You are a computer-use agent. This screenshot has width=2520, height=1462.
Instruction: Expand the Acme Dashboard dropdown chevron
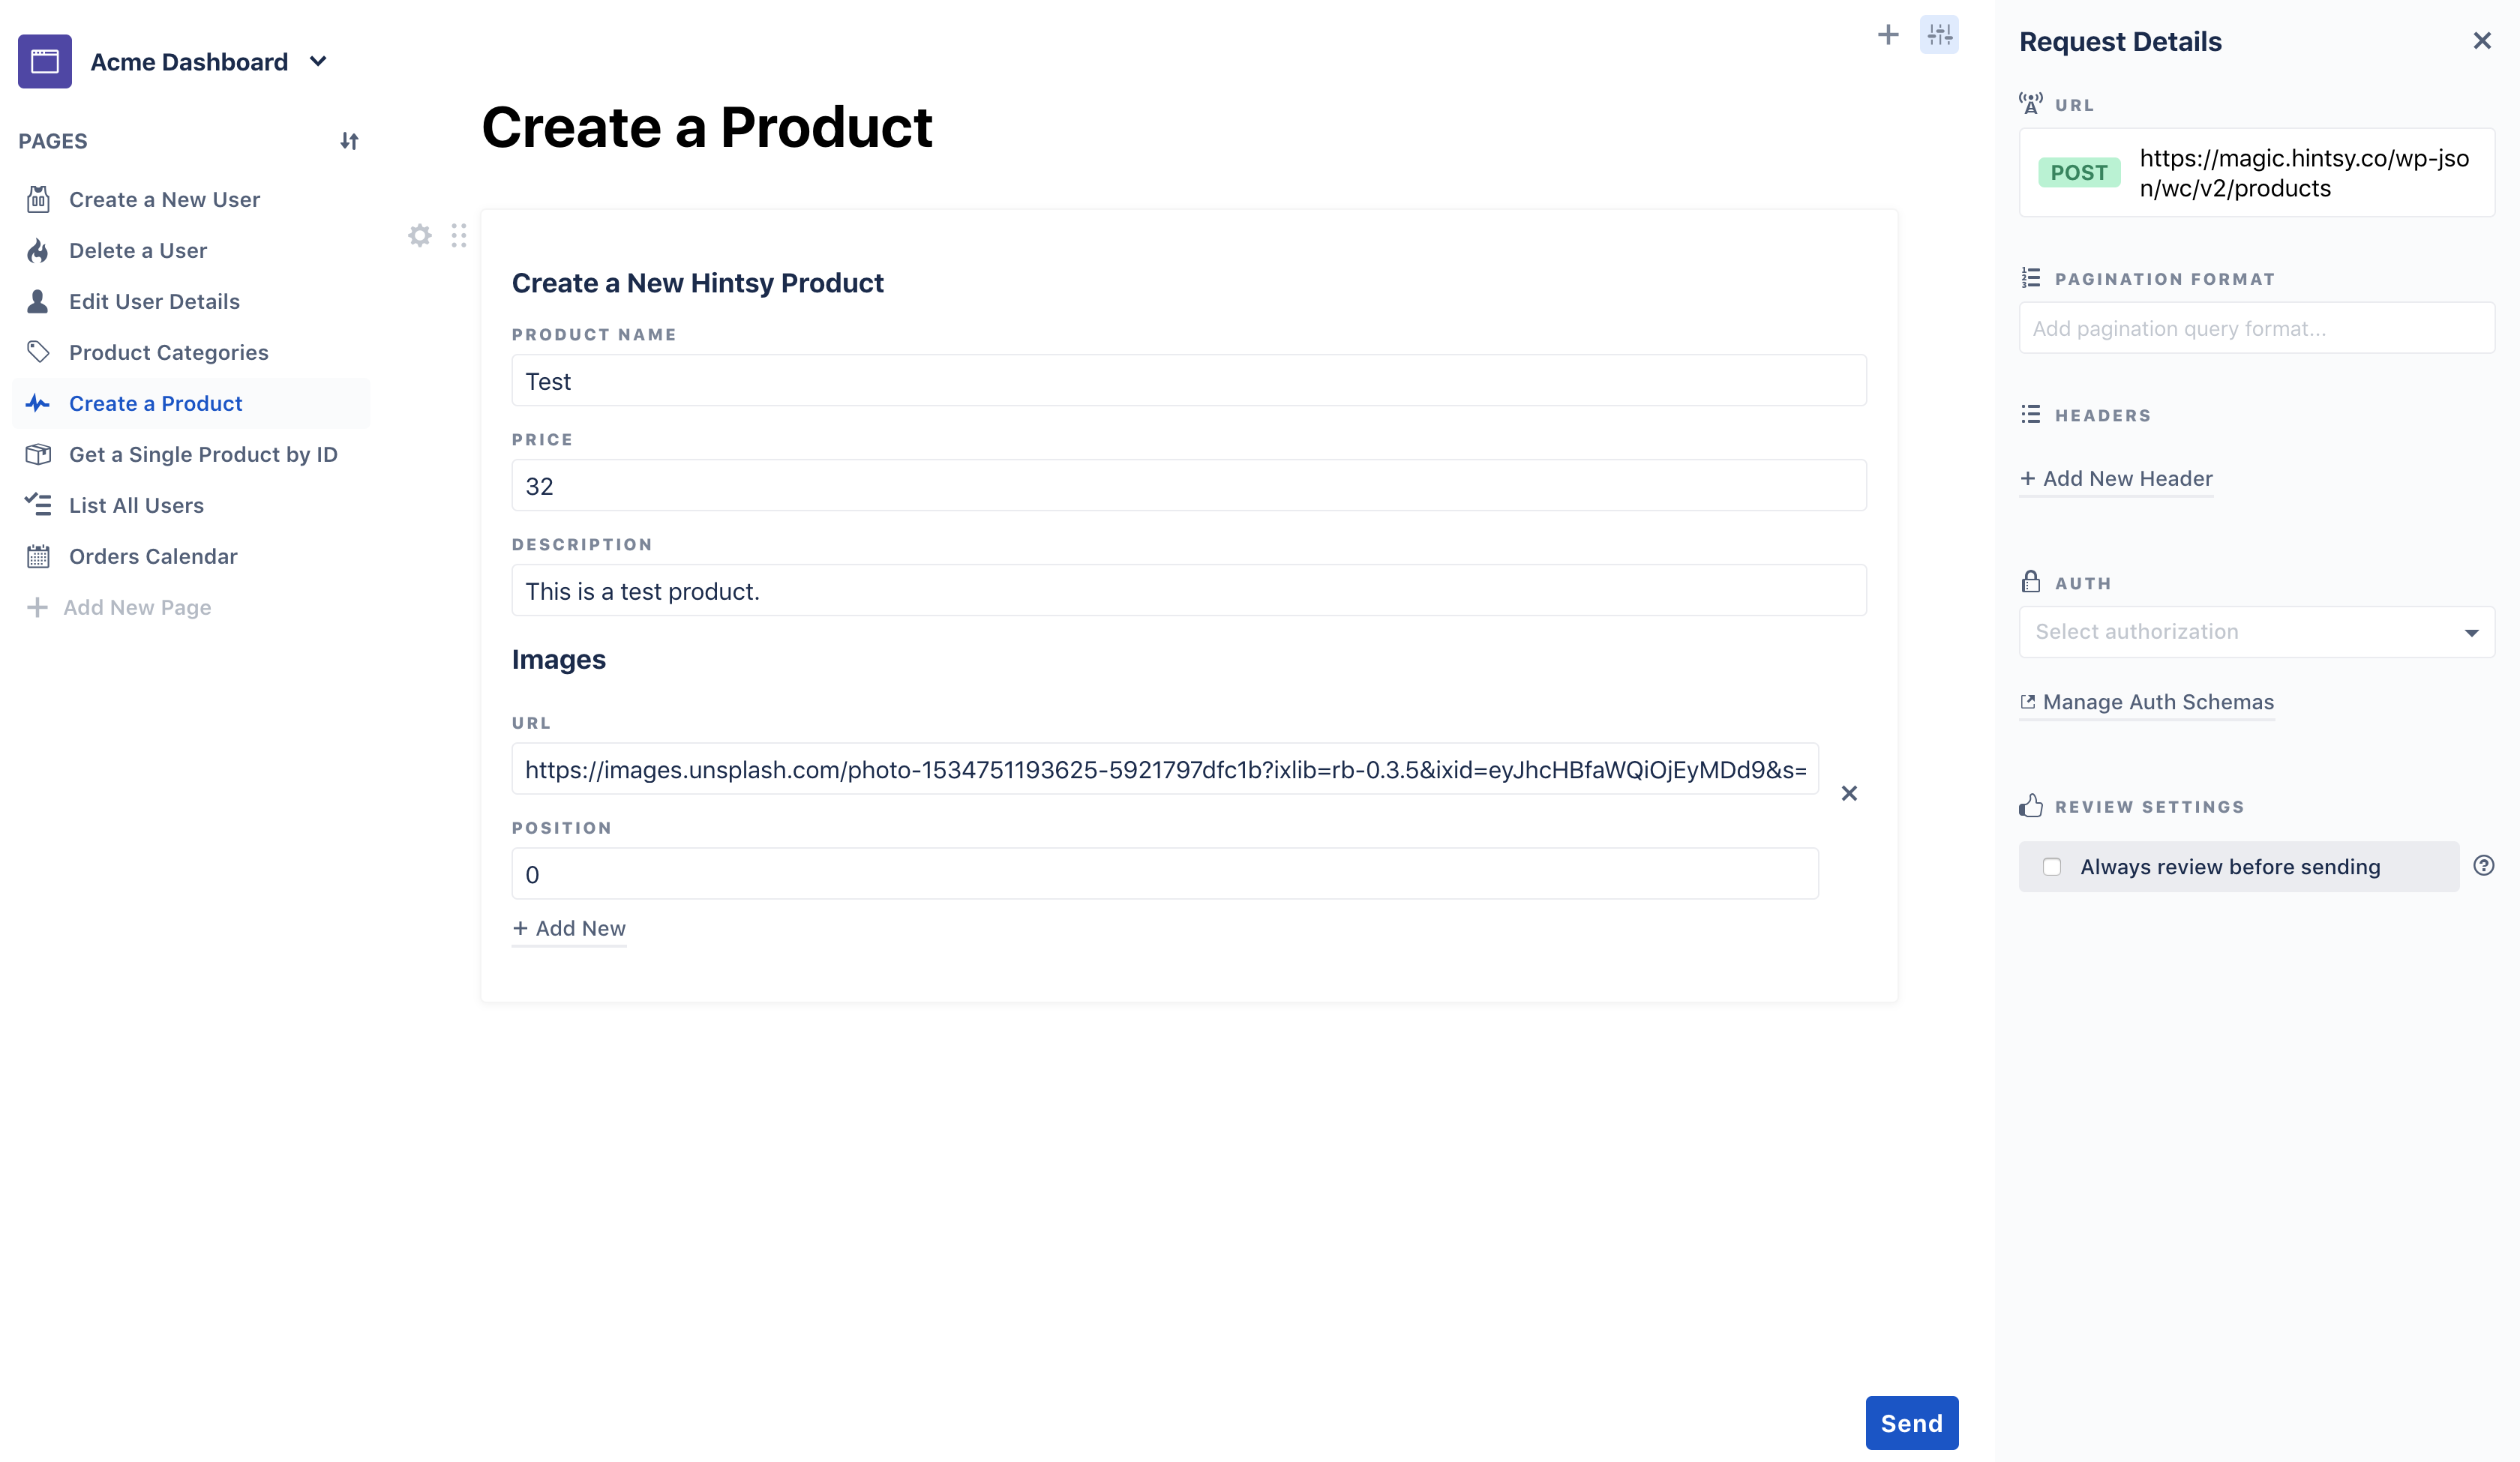coord(318,61)
